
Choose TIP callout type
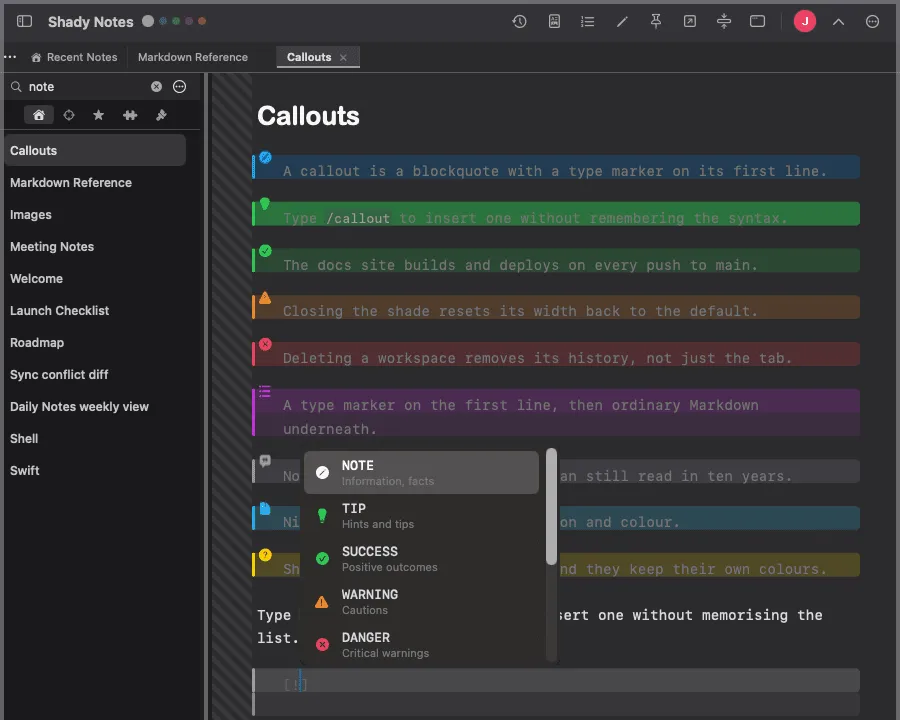pos(421,516)
